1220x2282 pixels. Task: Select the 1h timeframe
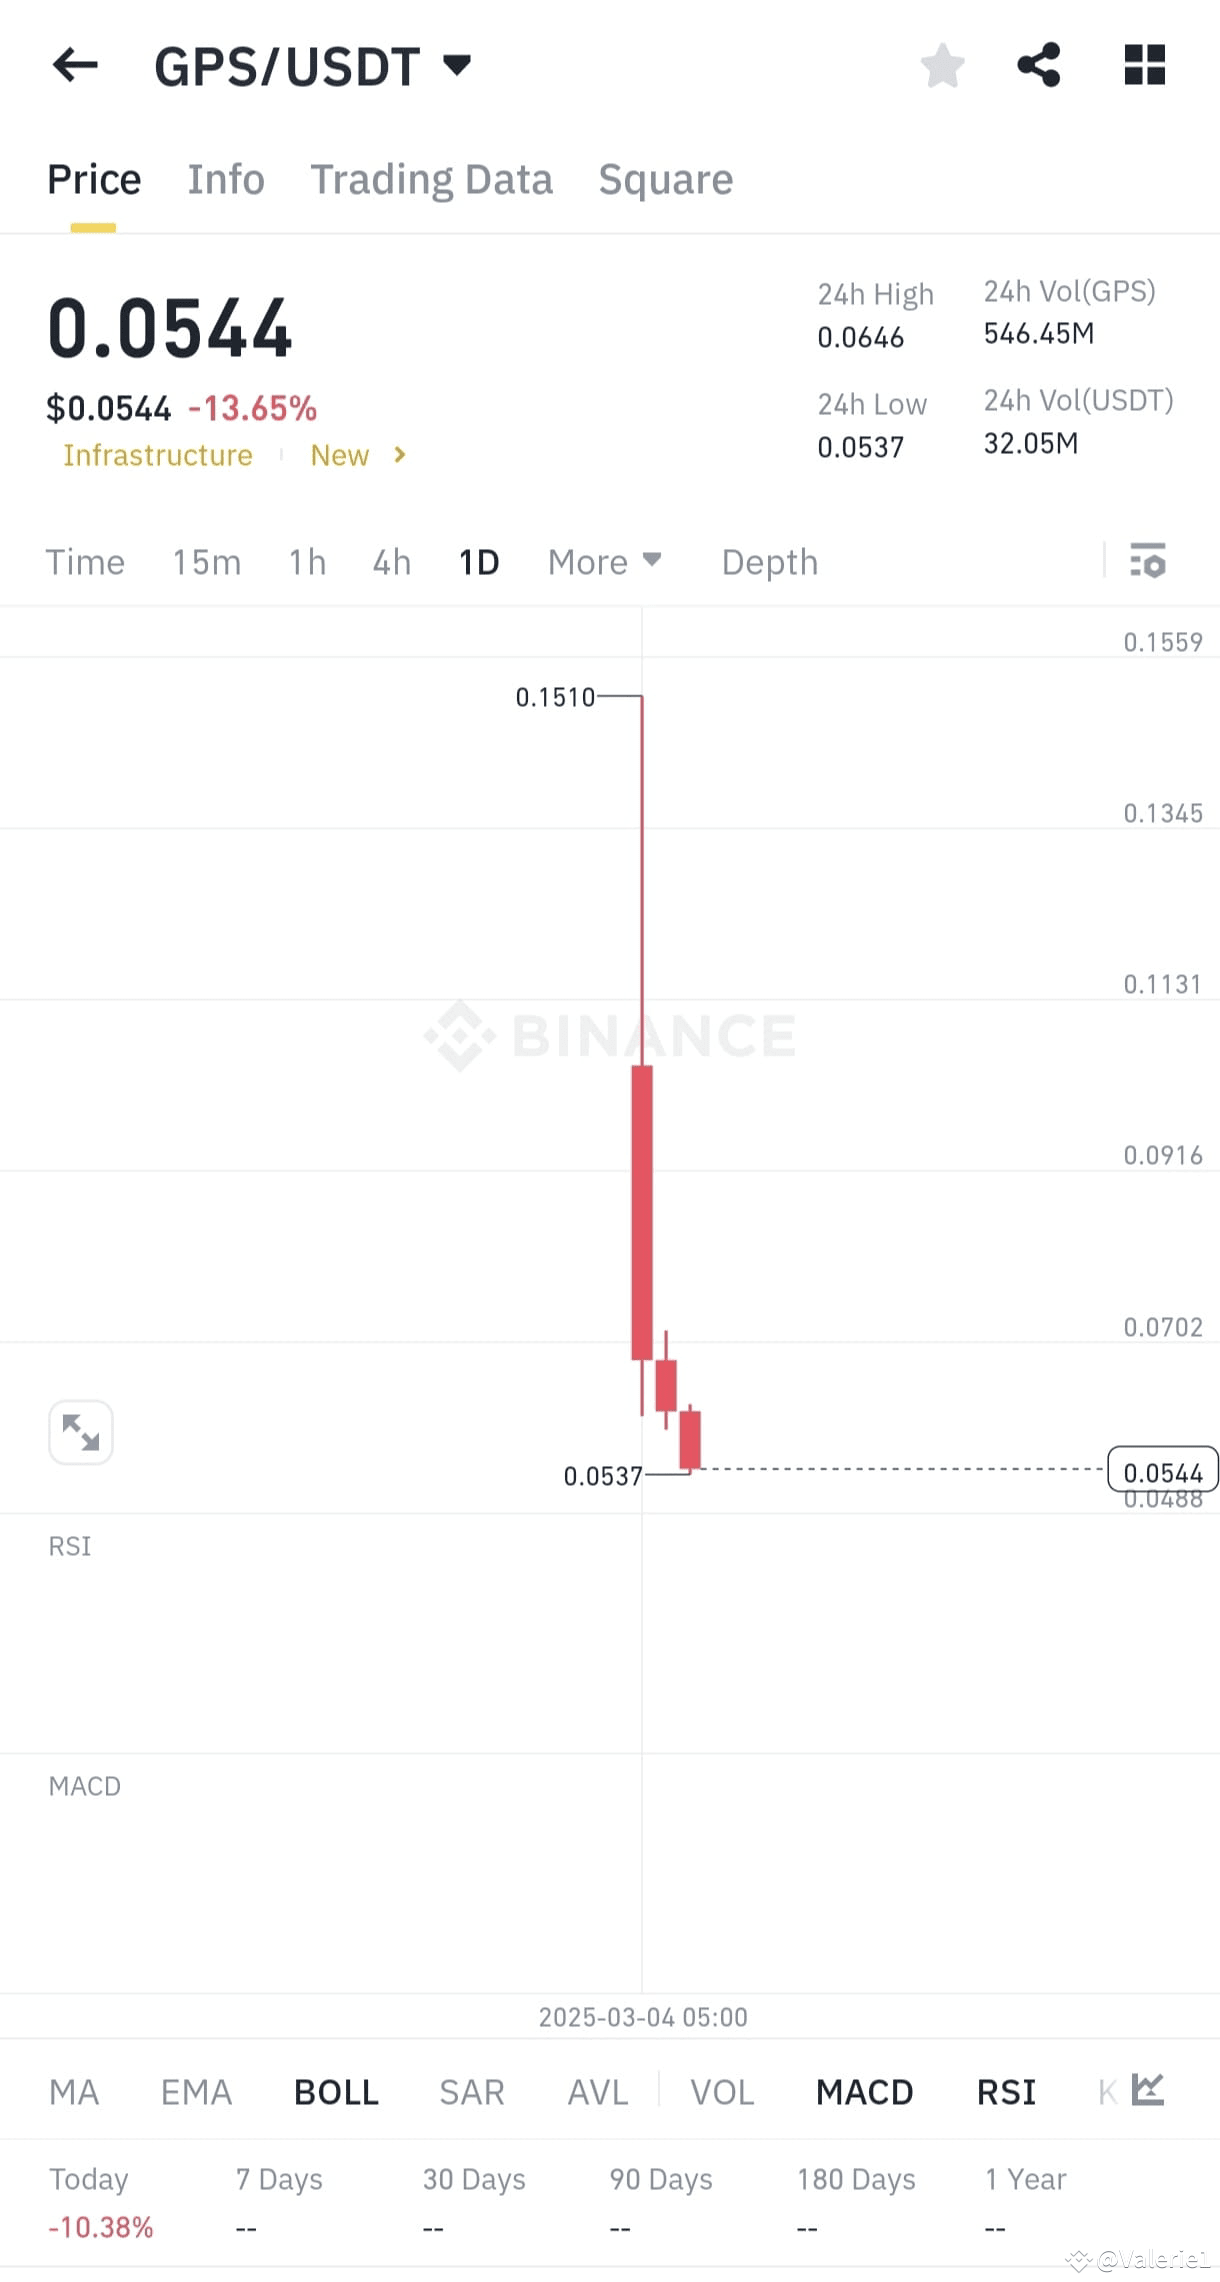click(306, 561)
